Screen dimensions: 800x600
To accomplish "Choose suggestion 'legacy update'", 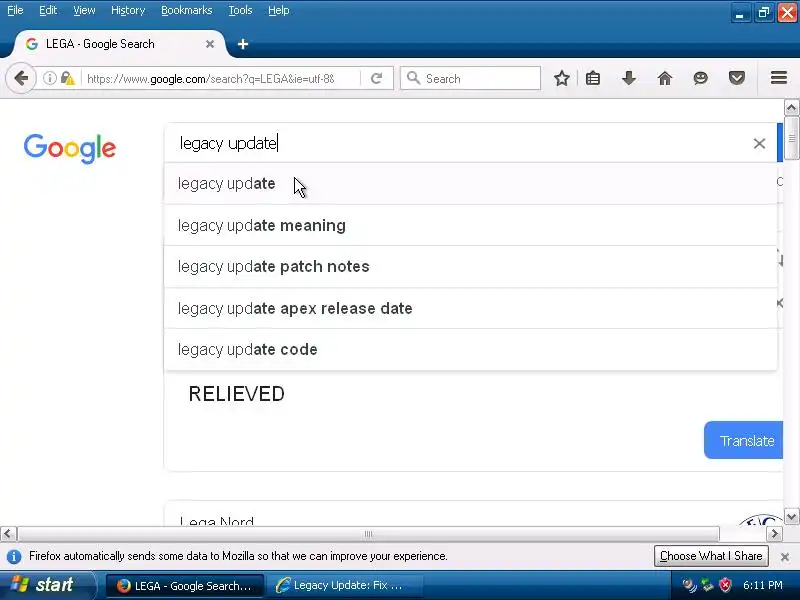I will 470,184.
